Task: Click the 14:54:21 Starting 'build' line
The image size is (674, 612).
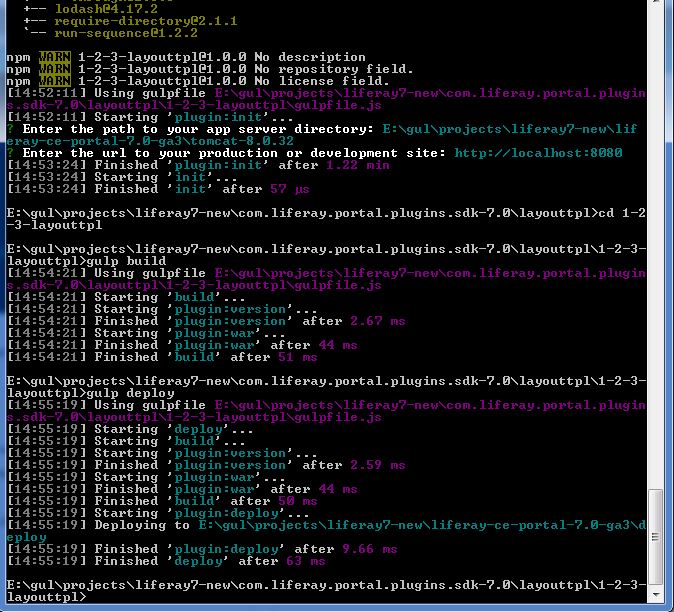Action: (x=126, y=297)
